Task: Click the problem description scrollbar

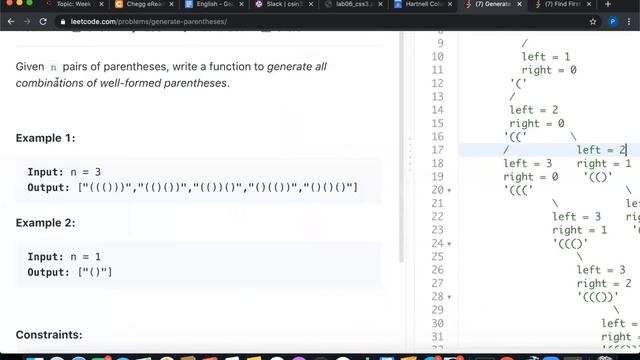Action: click(x=402, y=147)
